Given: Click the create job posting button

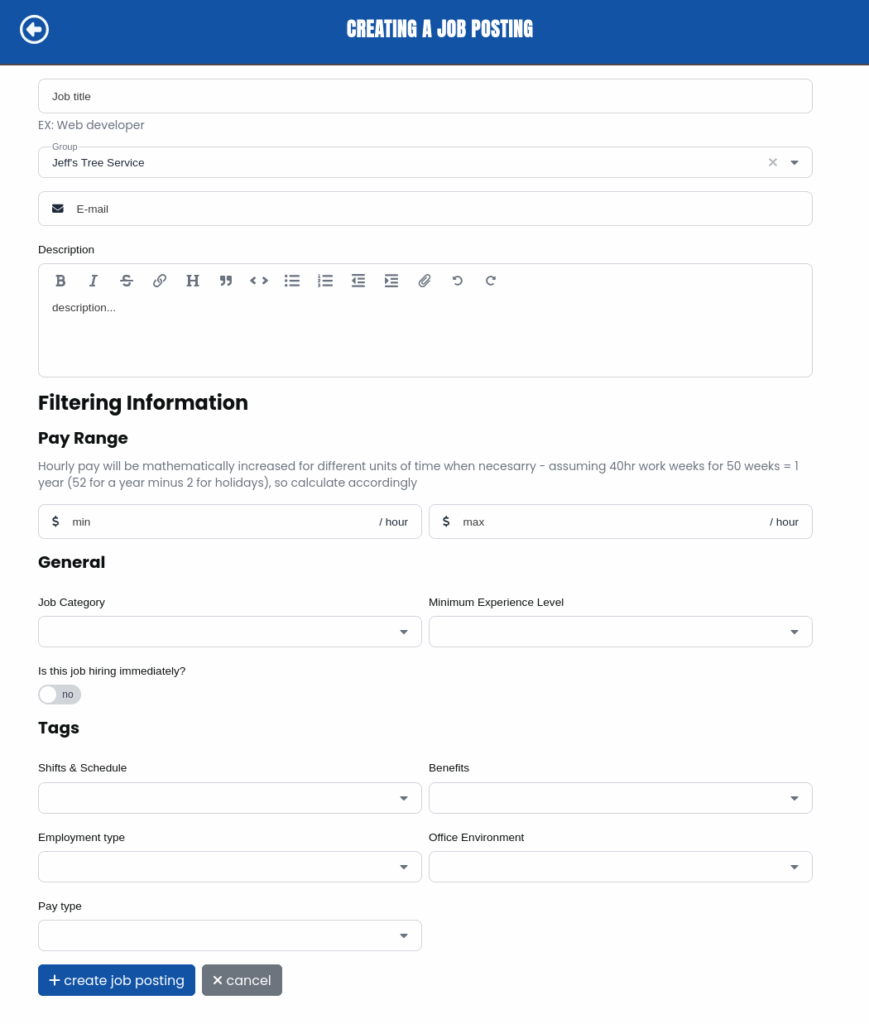Looking at the screenshot, I should pos(116,980).
